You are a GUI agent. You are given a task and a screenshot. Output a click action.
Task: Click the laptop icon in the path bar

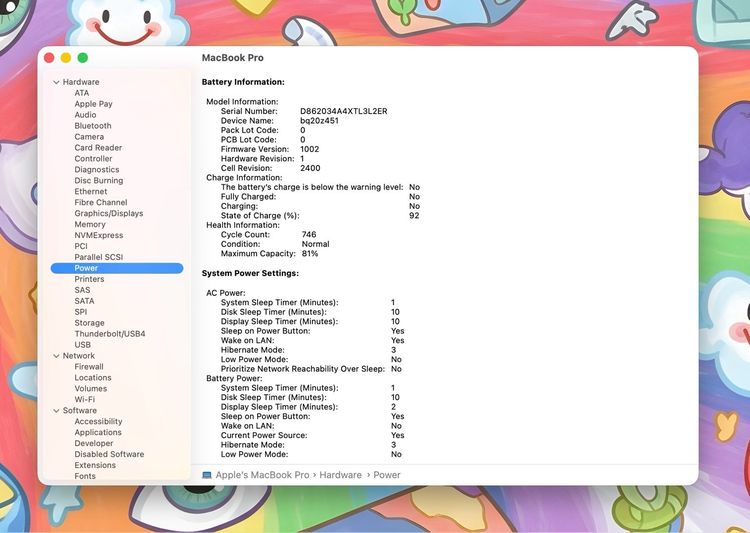207,475
